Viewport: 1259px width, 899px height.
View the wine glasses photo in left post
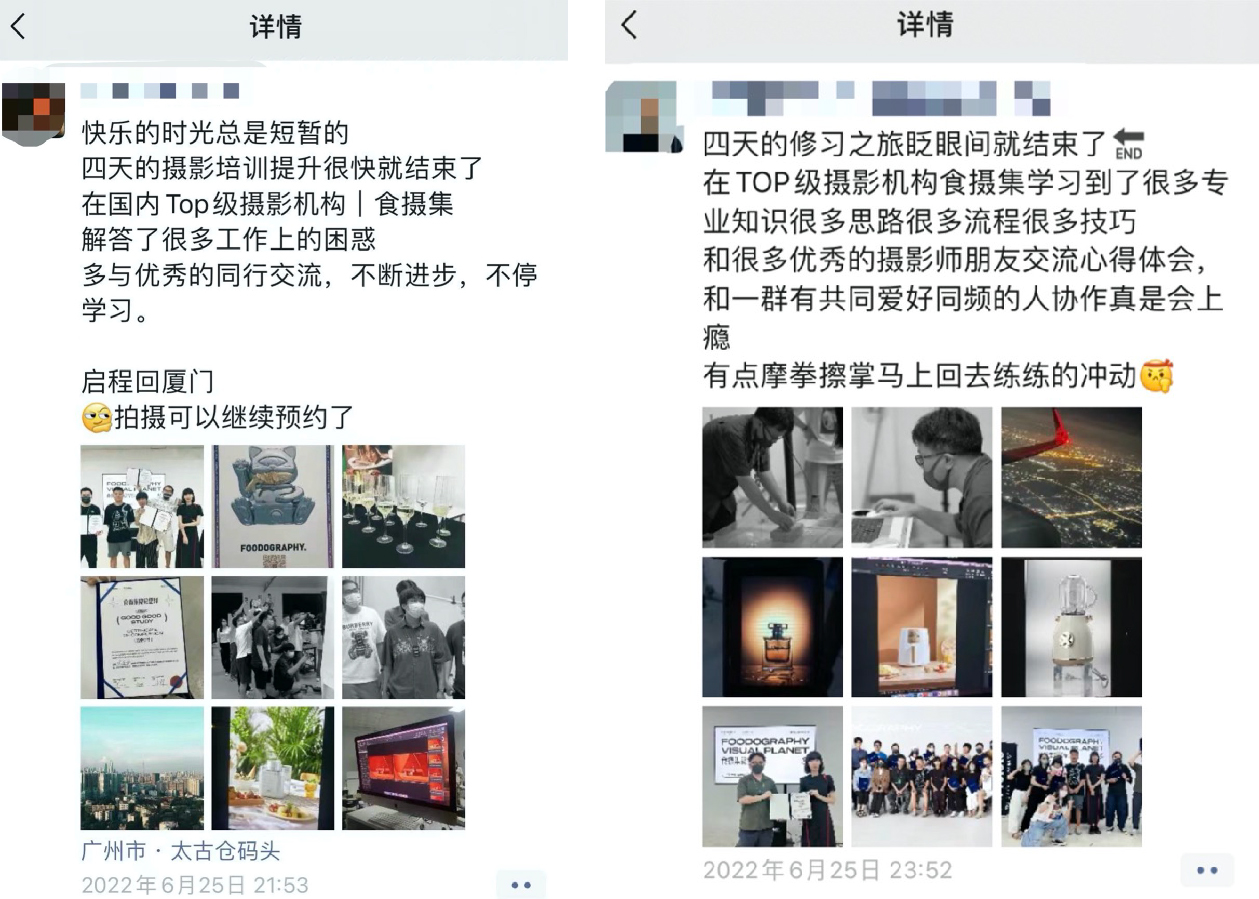coord(403,506)
